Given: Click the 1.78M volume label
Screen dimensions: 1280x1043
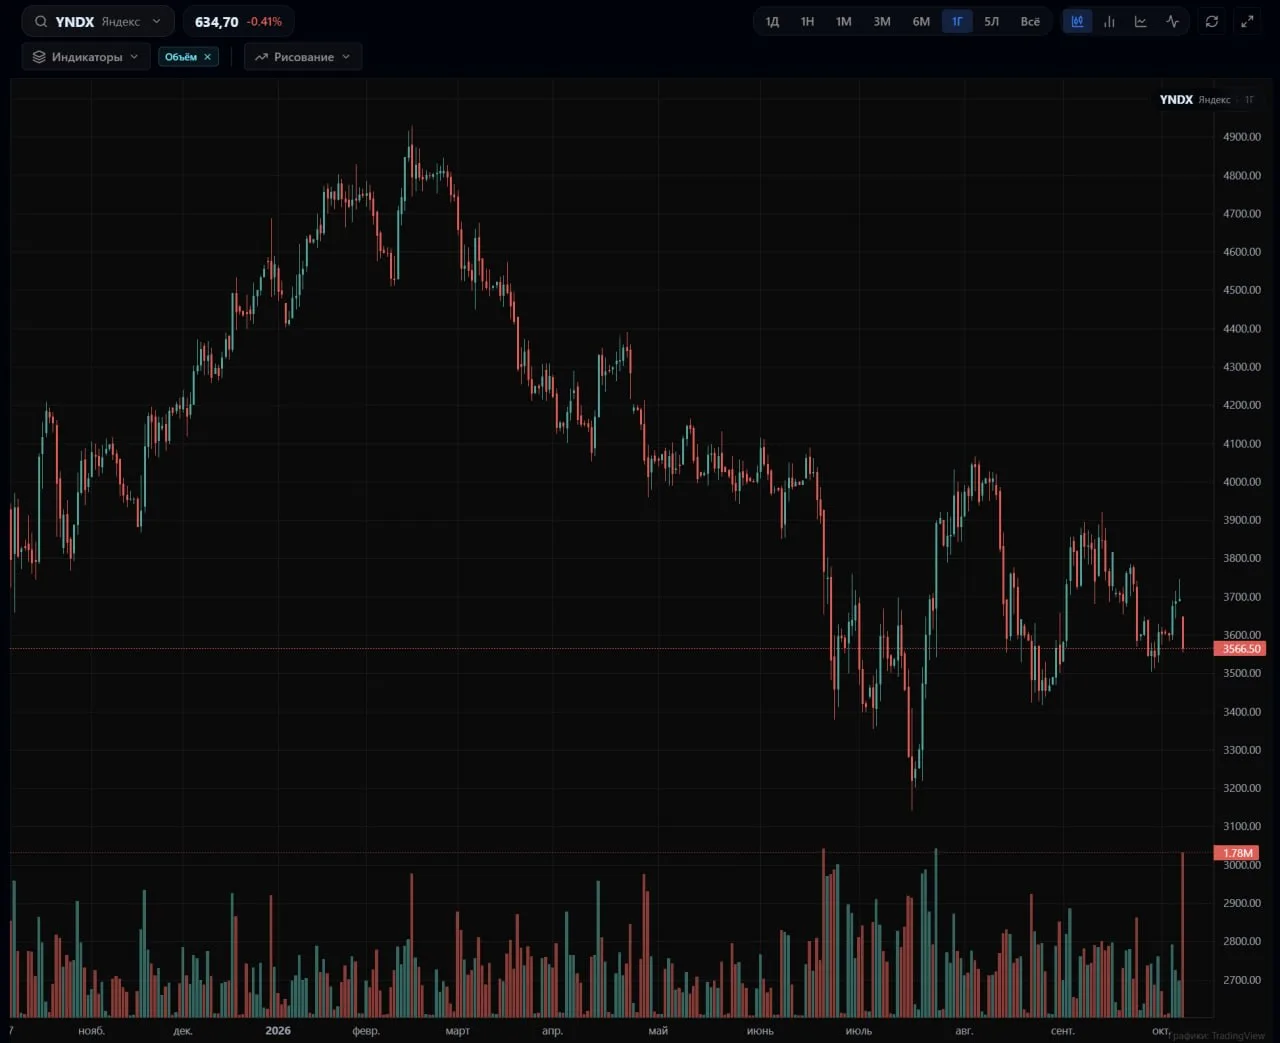Looking at the screenshot, I should point(1236,853).
